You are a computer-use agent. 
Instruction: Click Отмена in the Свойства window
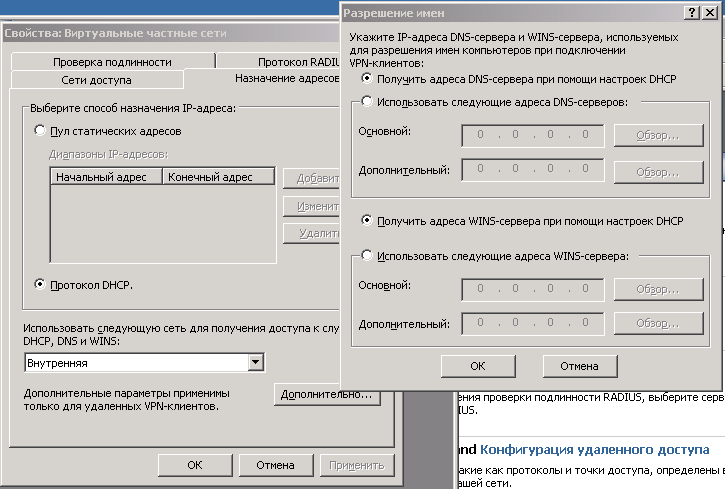pos(276,465)
